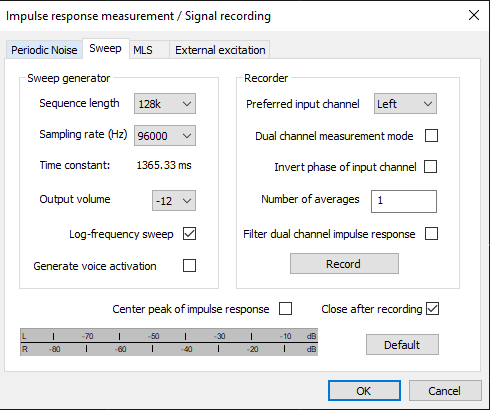This screenshot has width=490, height=410.
Task: Start measurement with Record button
Action: (344, 264)
